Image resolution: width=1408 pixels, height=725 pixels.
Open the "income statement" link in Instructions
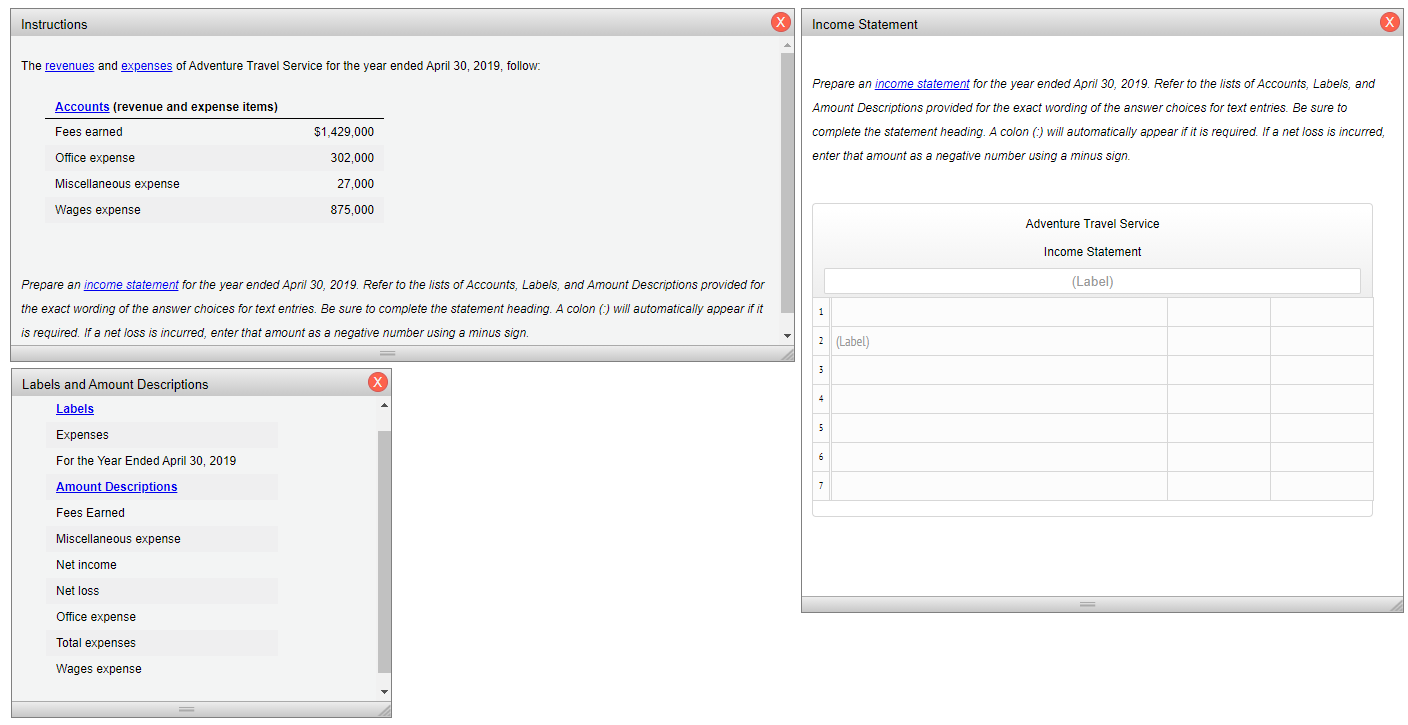(131, 284)
